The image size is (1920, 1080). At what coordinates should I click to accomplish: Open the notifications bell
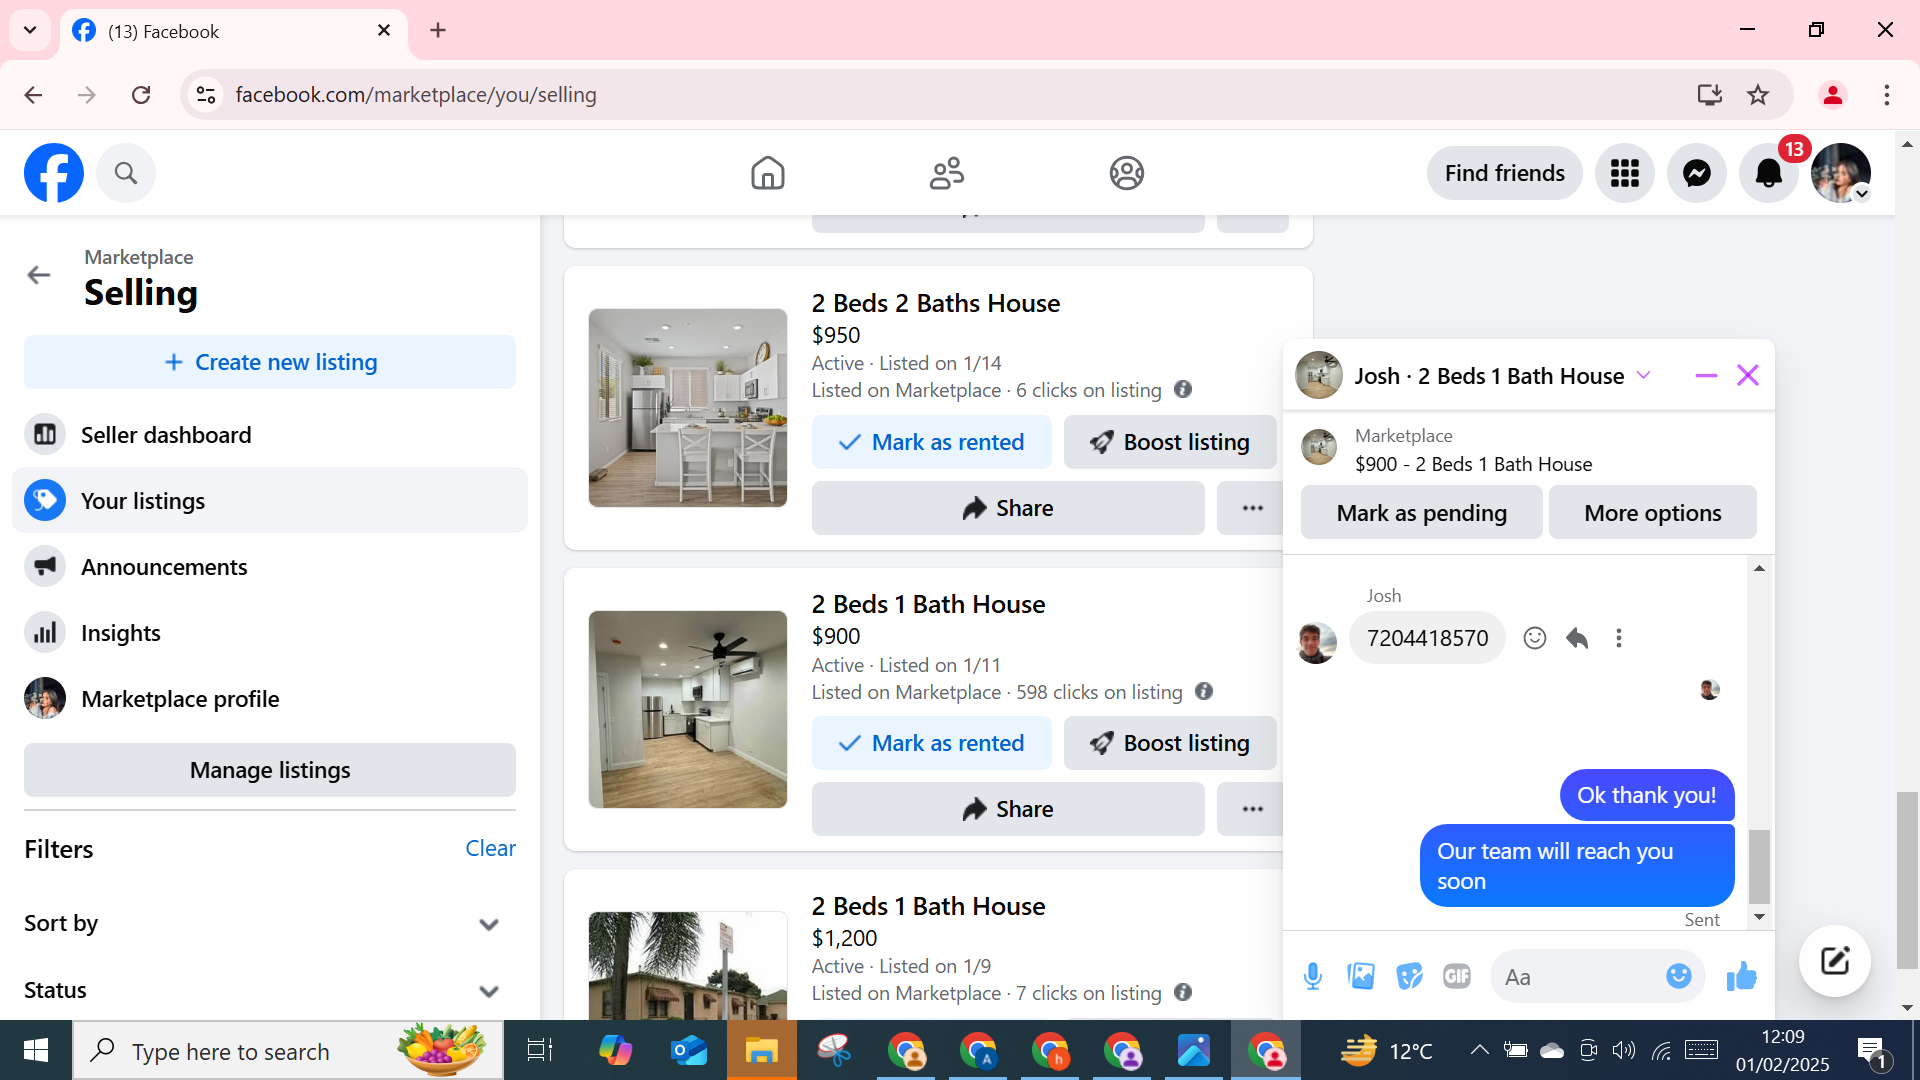point(1768,173)
